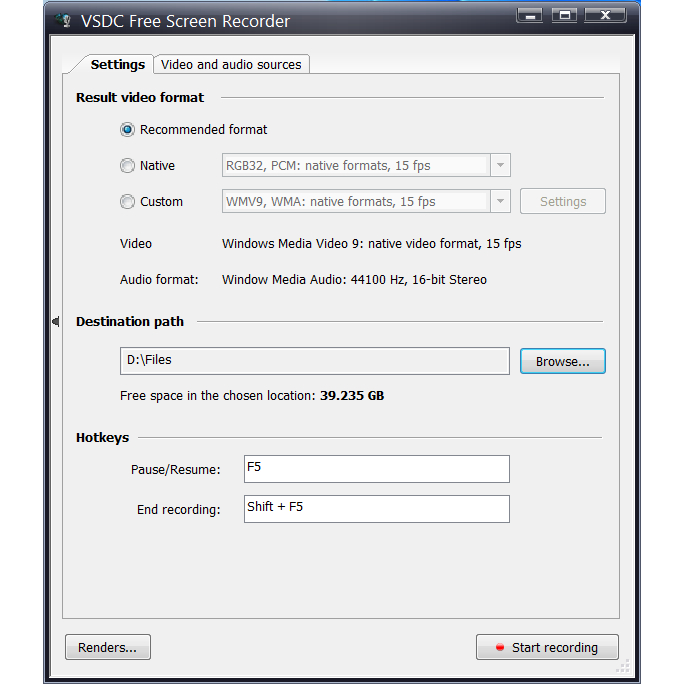Click the Start recording button
684x684 pixels.
(547, 648)
